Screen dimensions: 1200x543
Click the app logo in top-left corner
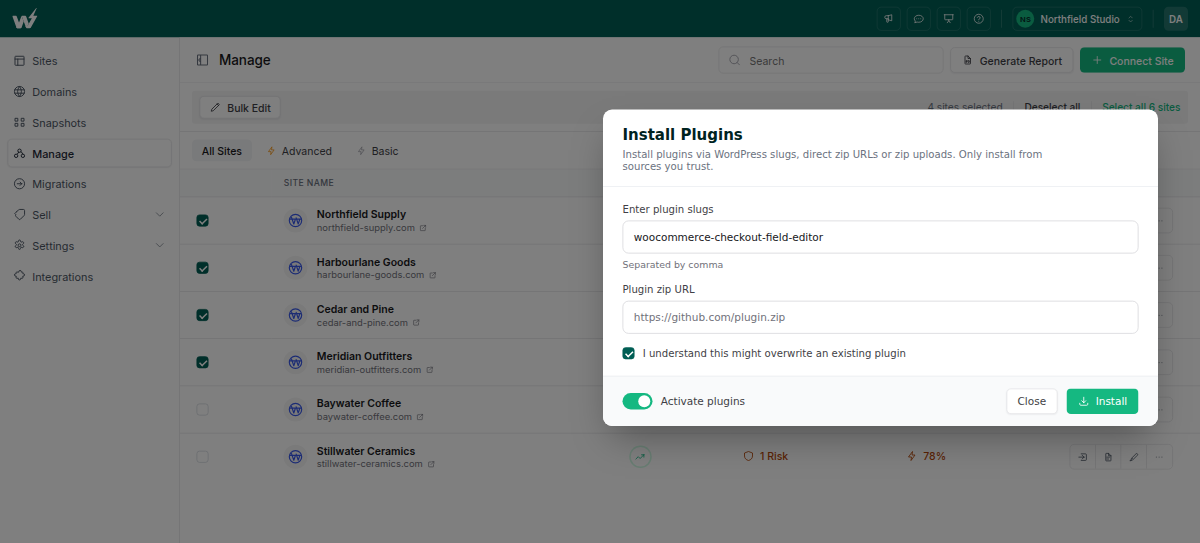(27, 18)
